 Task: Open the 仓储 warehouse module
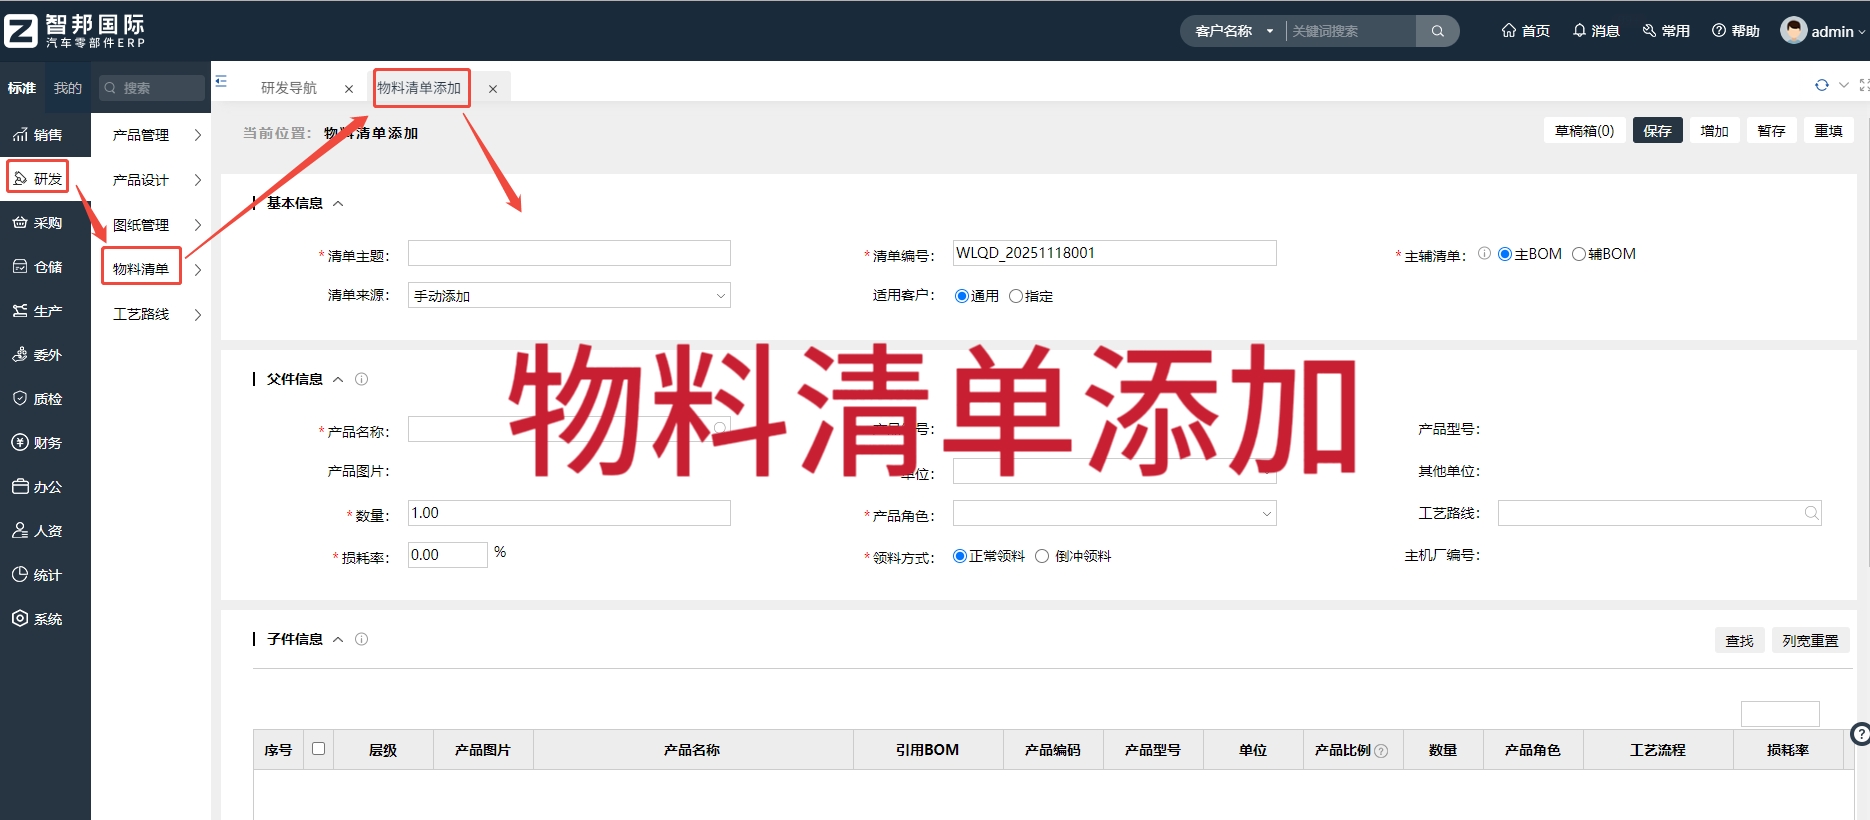click(x=37, y=267)
